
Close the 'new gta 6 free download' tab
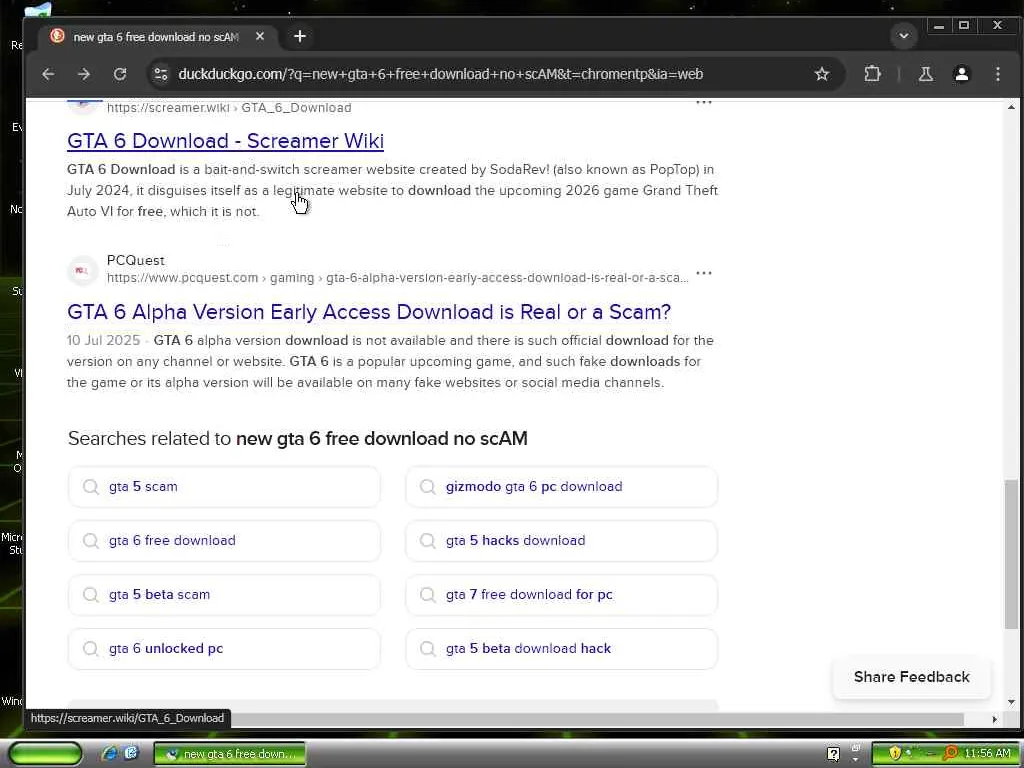click(x=260, y=37)
